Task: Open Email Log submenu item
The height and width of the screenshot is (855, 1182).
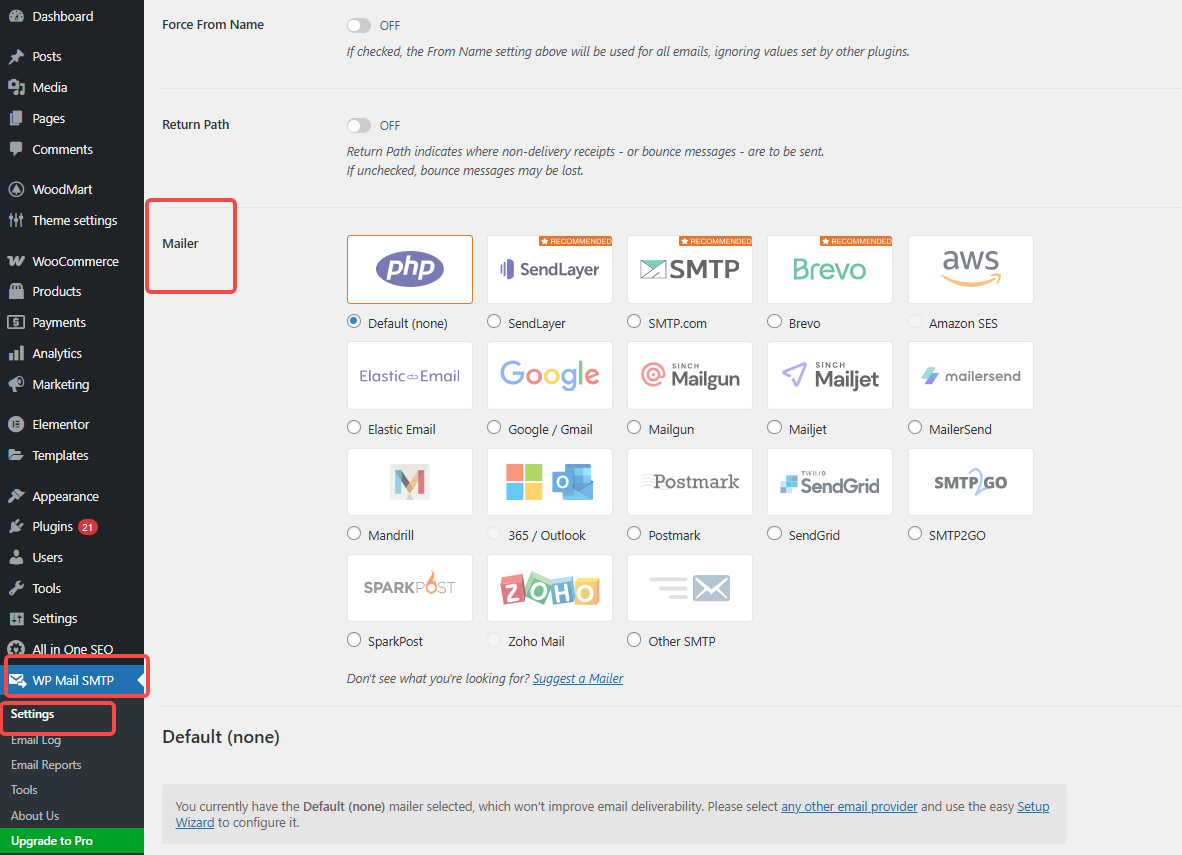Action: pyautogui.click(x=36, y=740)
